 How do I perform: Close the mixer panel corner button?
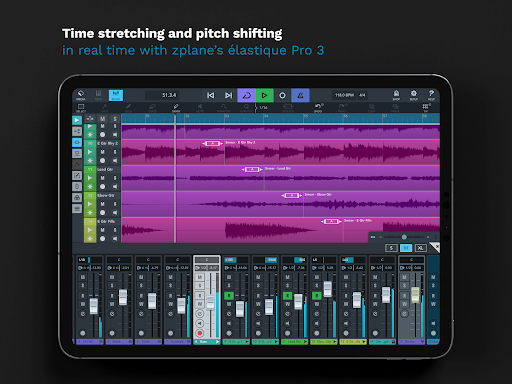coord(435,247)
